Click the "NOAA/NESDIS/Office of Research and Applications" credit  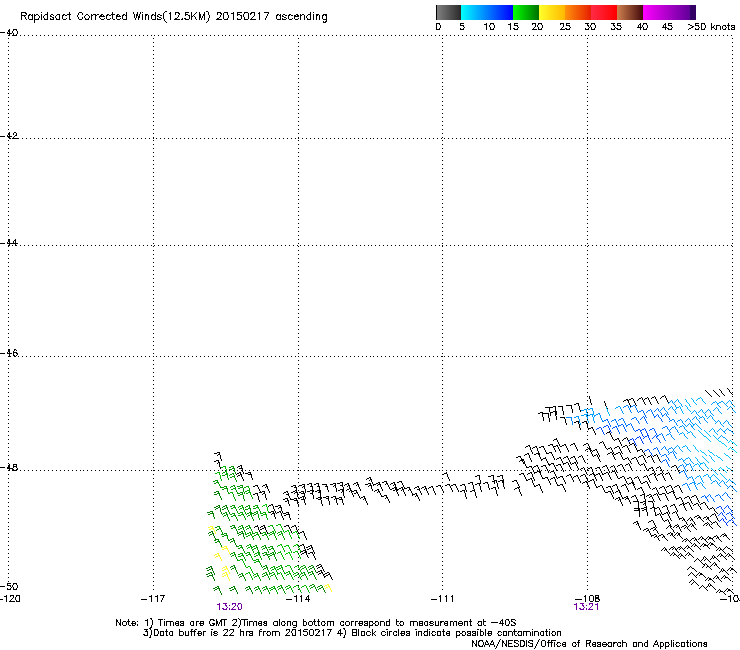(x=589, y=644)
